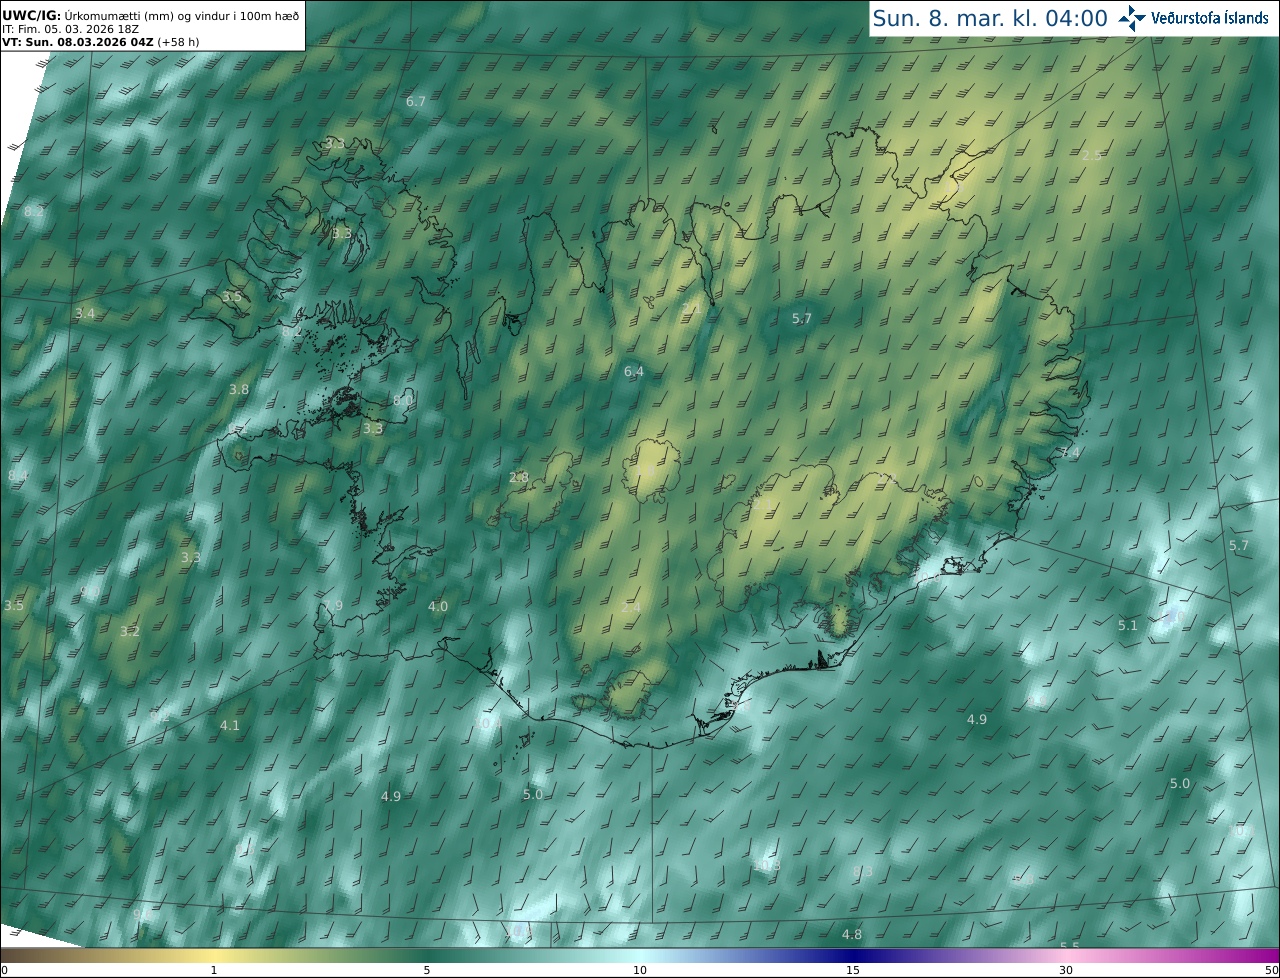This screenshot has width=1280, height=978.
Task: Click the Veðurstofa Íslands logo icon
Action: tap(1132, 17)
